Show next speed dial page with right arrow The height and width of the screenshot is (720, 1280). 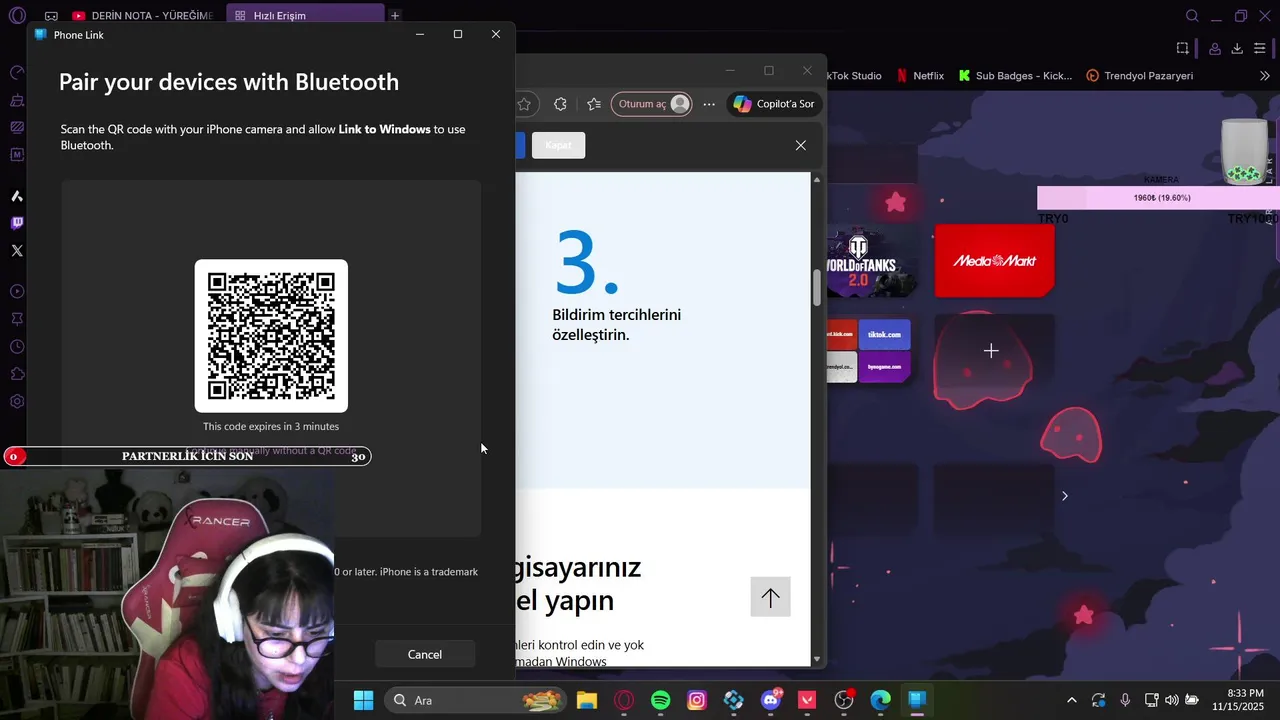[1064, 496]
